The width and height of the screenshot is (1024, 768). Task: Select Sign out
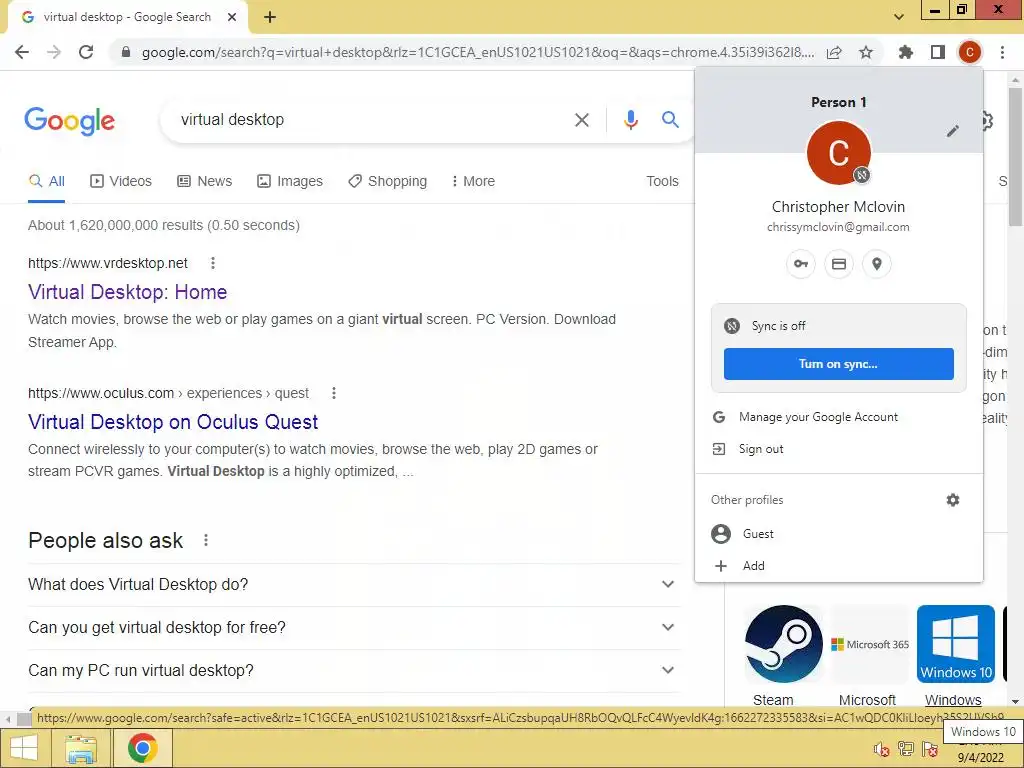(839, 449)
